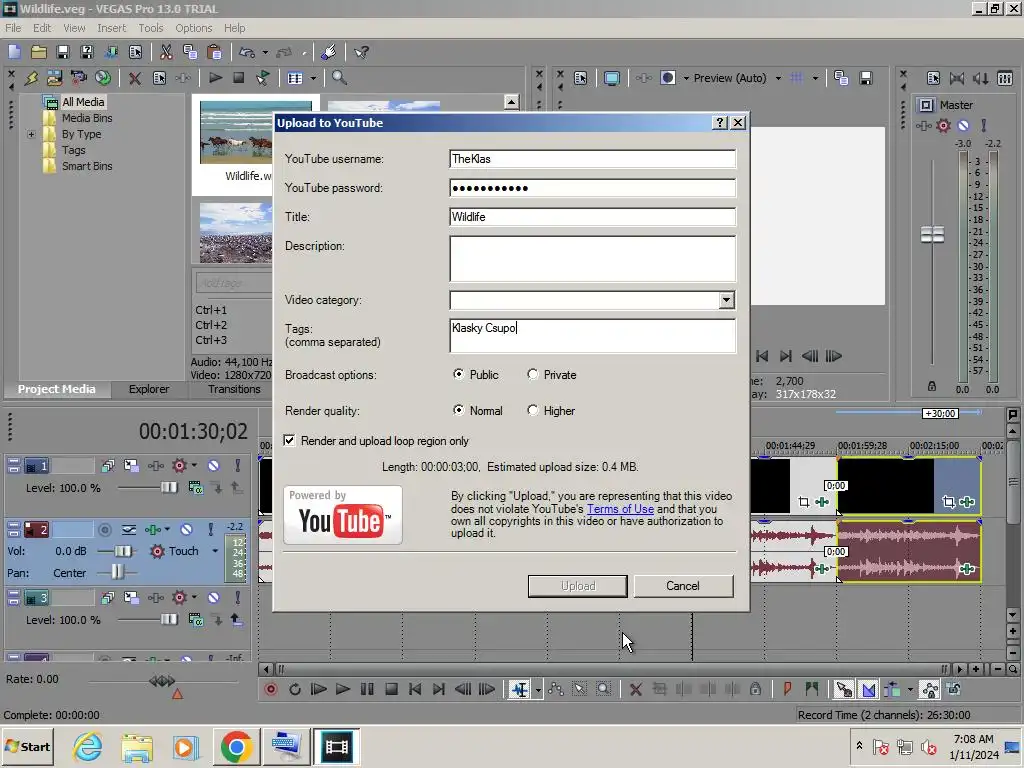
Task: Open Internet Explorer from taskbar
Action: coord(88,746)
